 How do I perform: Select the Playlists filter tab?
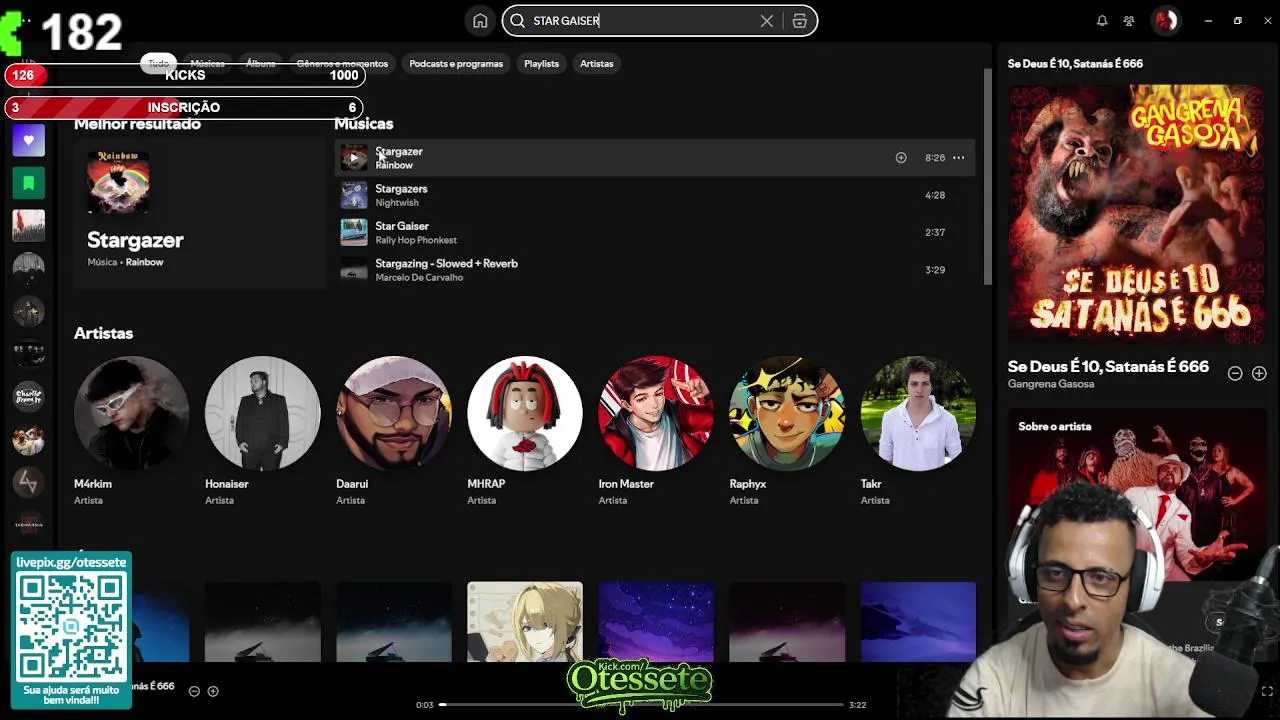coord(542,63)
